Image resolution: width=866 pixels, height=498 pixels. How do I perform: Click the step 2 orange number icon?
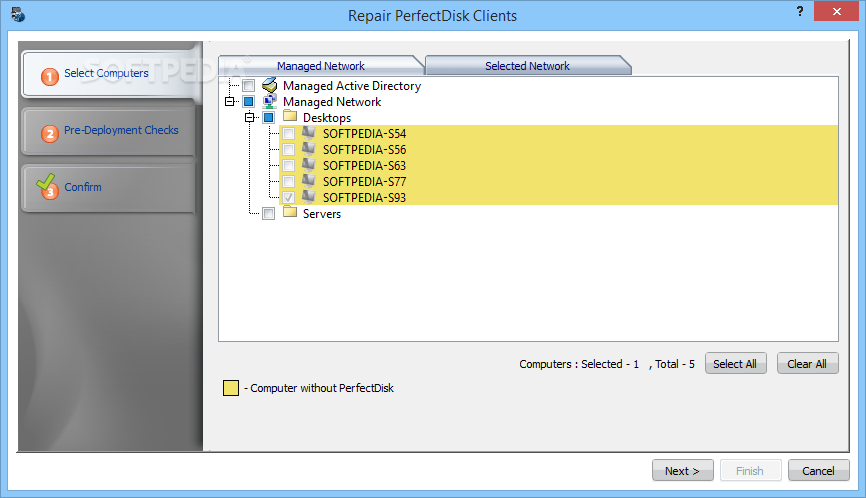[x=50, y=133]
